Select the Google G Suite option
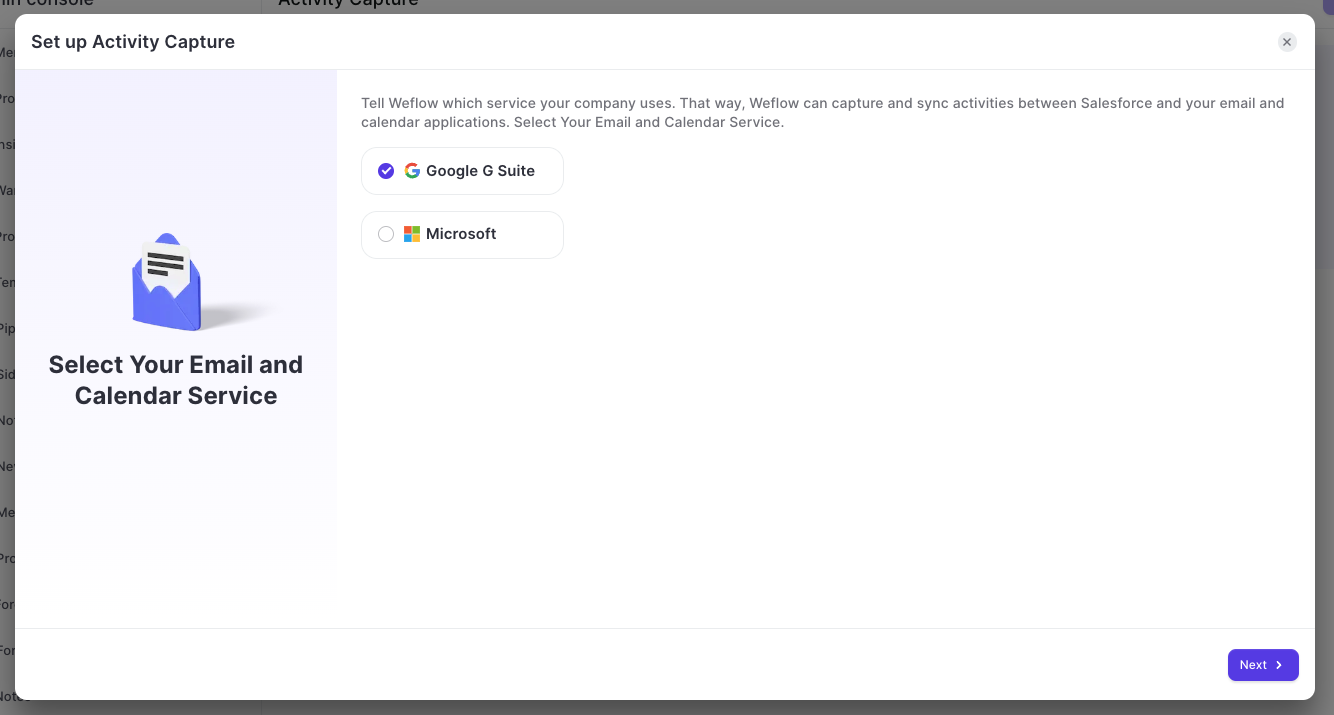The height and width of the screenshot is (715, 1334). coord(462,171)
